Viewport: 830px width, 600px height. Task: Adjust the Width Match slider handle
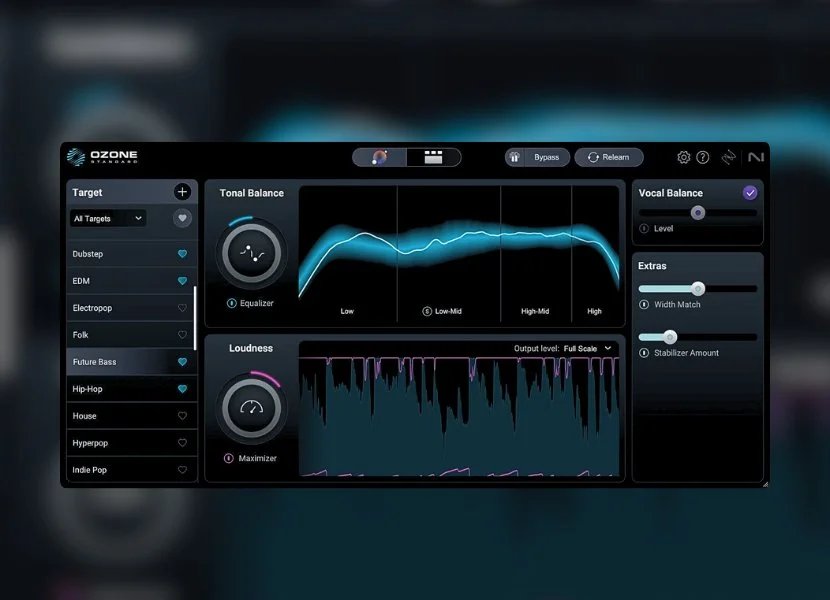pyautogui.click(x=698, y=289)
